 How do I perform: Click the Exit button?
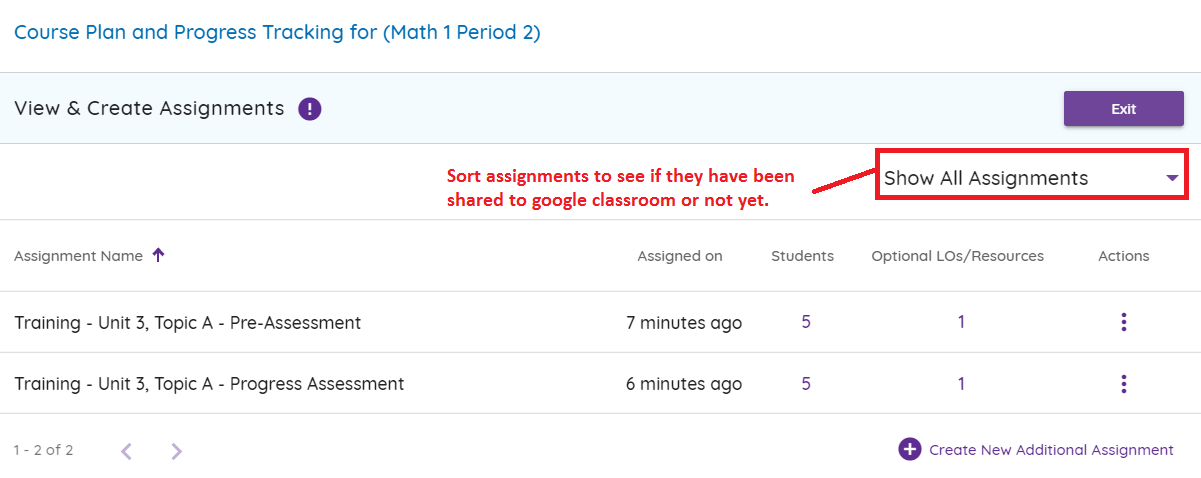tap(1124, 109)
